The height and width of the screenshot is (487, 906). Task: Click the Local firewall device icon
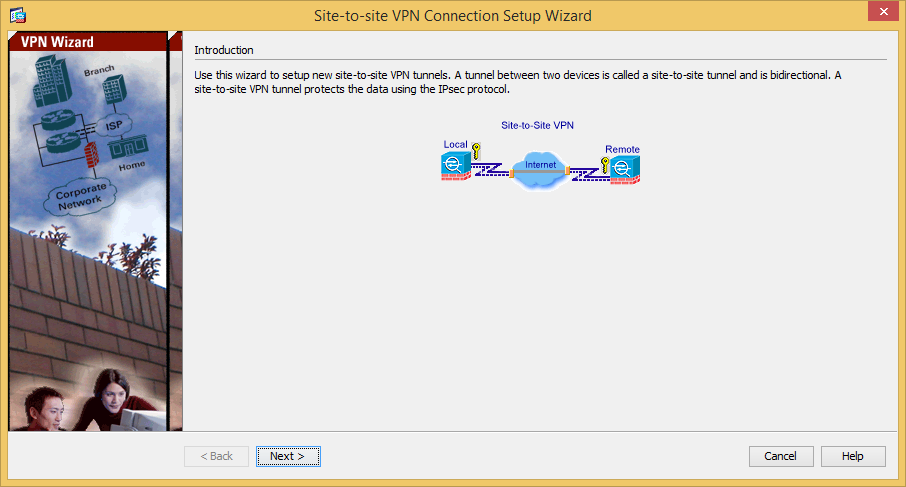pyautogui.click(x=455, y=167)
